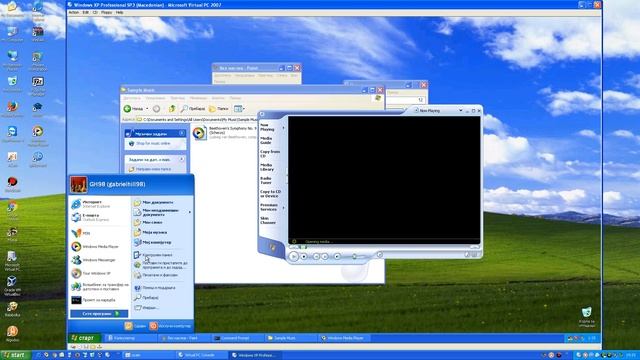Launch MSN from the Start menu

[x=99, y=233]
